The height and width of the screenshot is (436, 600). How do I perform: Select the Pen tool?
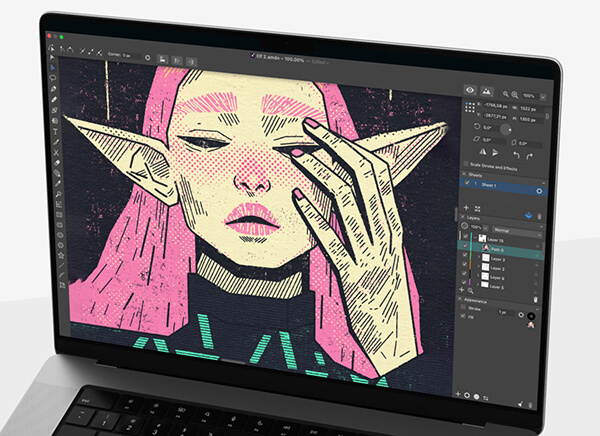click(x=54, y=88)
